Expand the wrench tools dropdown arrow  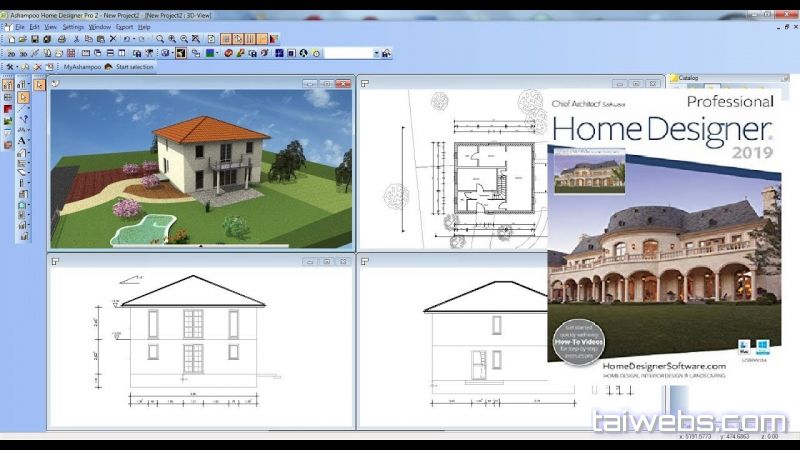click(17, 67)
